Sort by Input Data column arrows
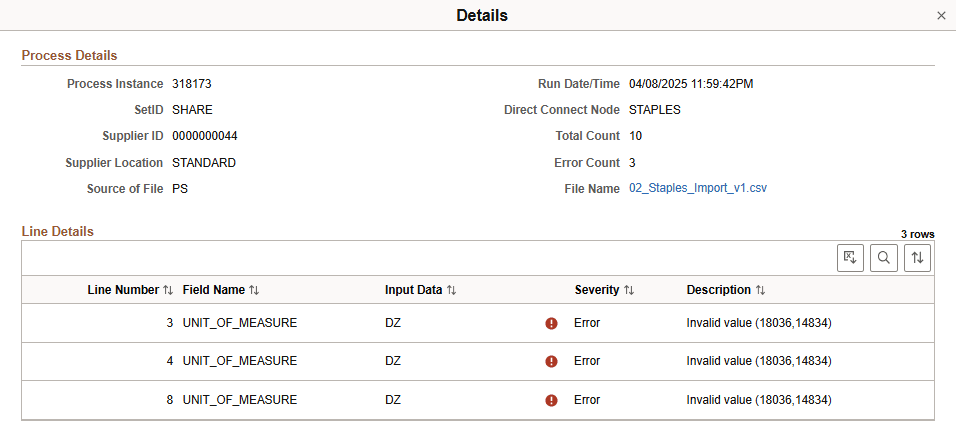Screen dimensions: 956x437 point(451,290)
